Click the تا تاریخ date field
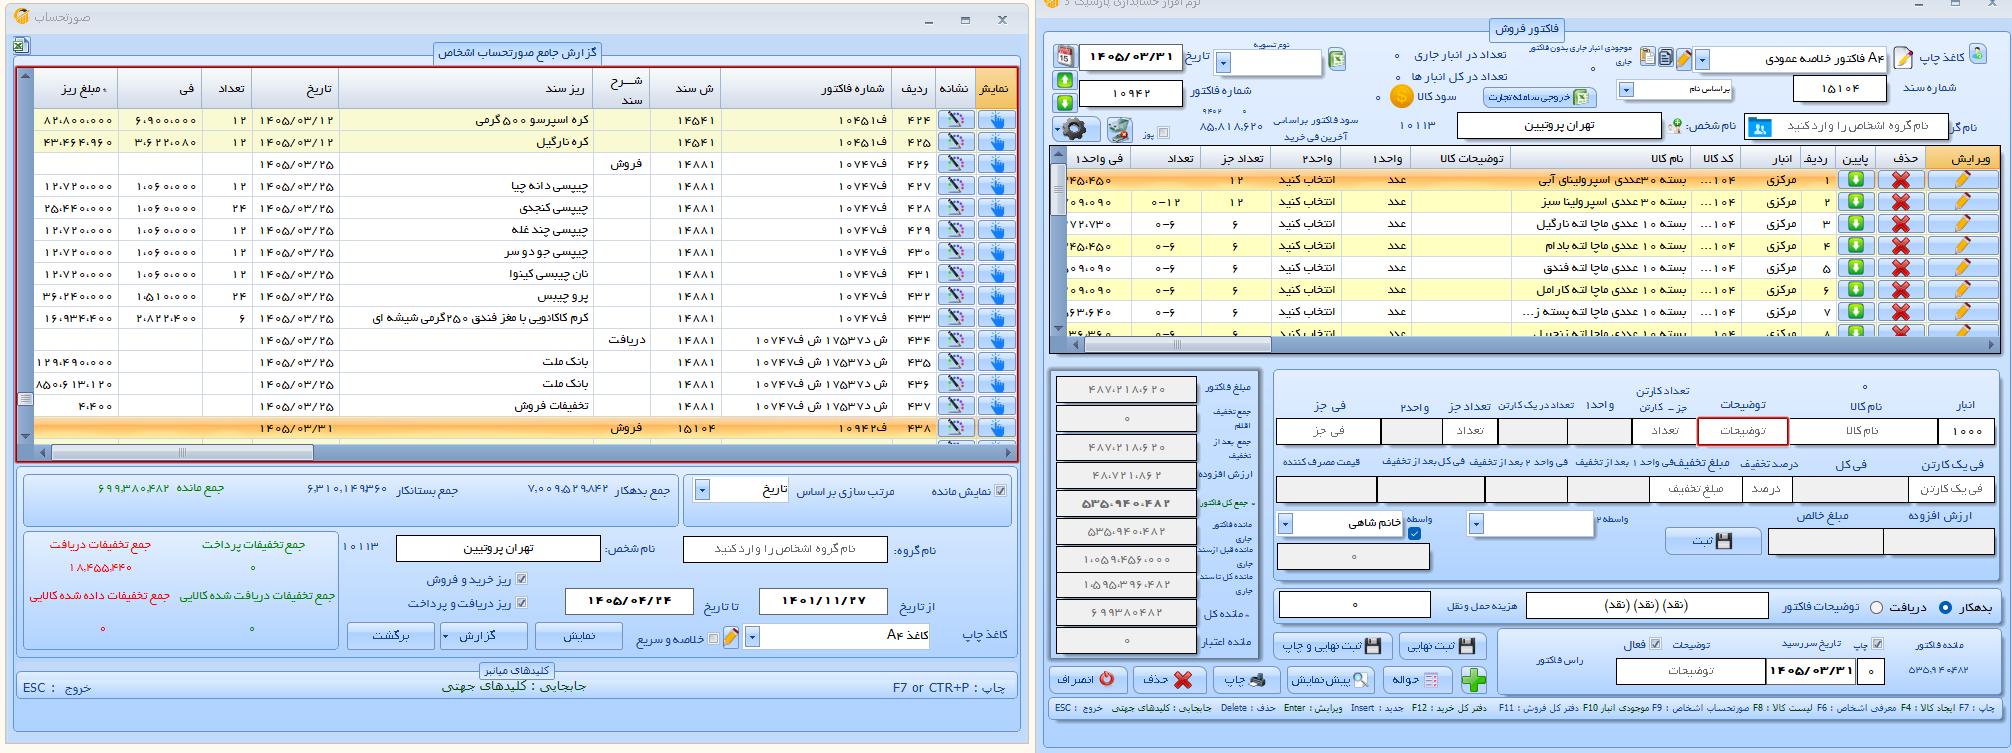Viewport: 2012px width, 753px height. point(629,601)
